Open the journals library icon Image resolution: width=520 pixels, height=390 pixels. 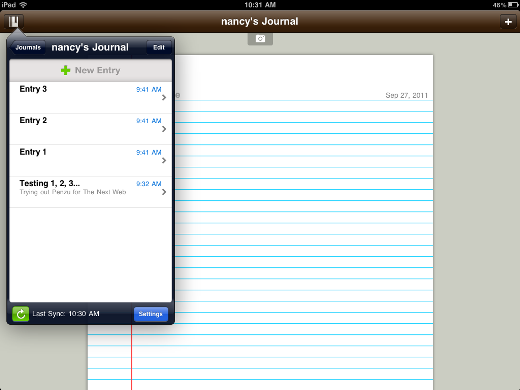14,22
